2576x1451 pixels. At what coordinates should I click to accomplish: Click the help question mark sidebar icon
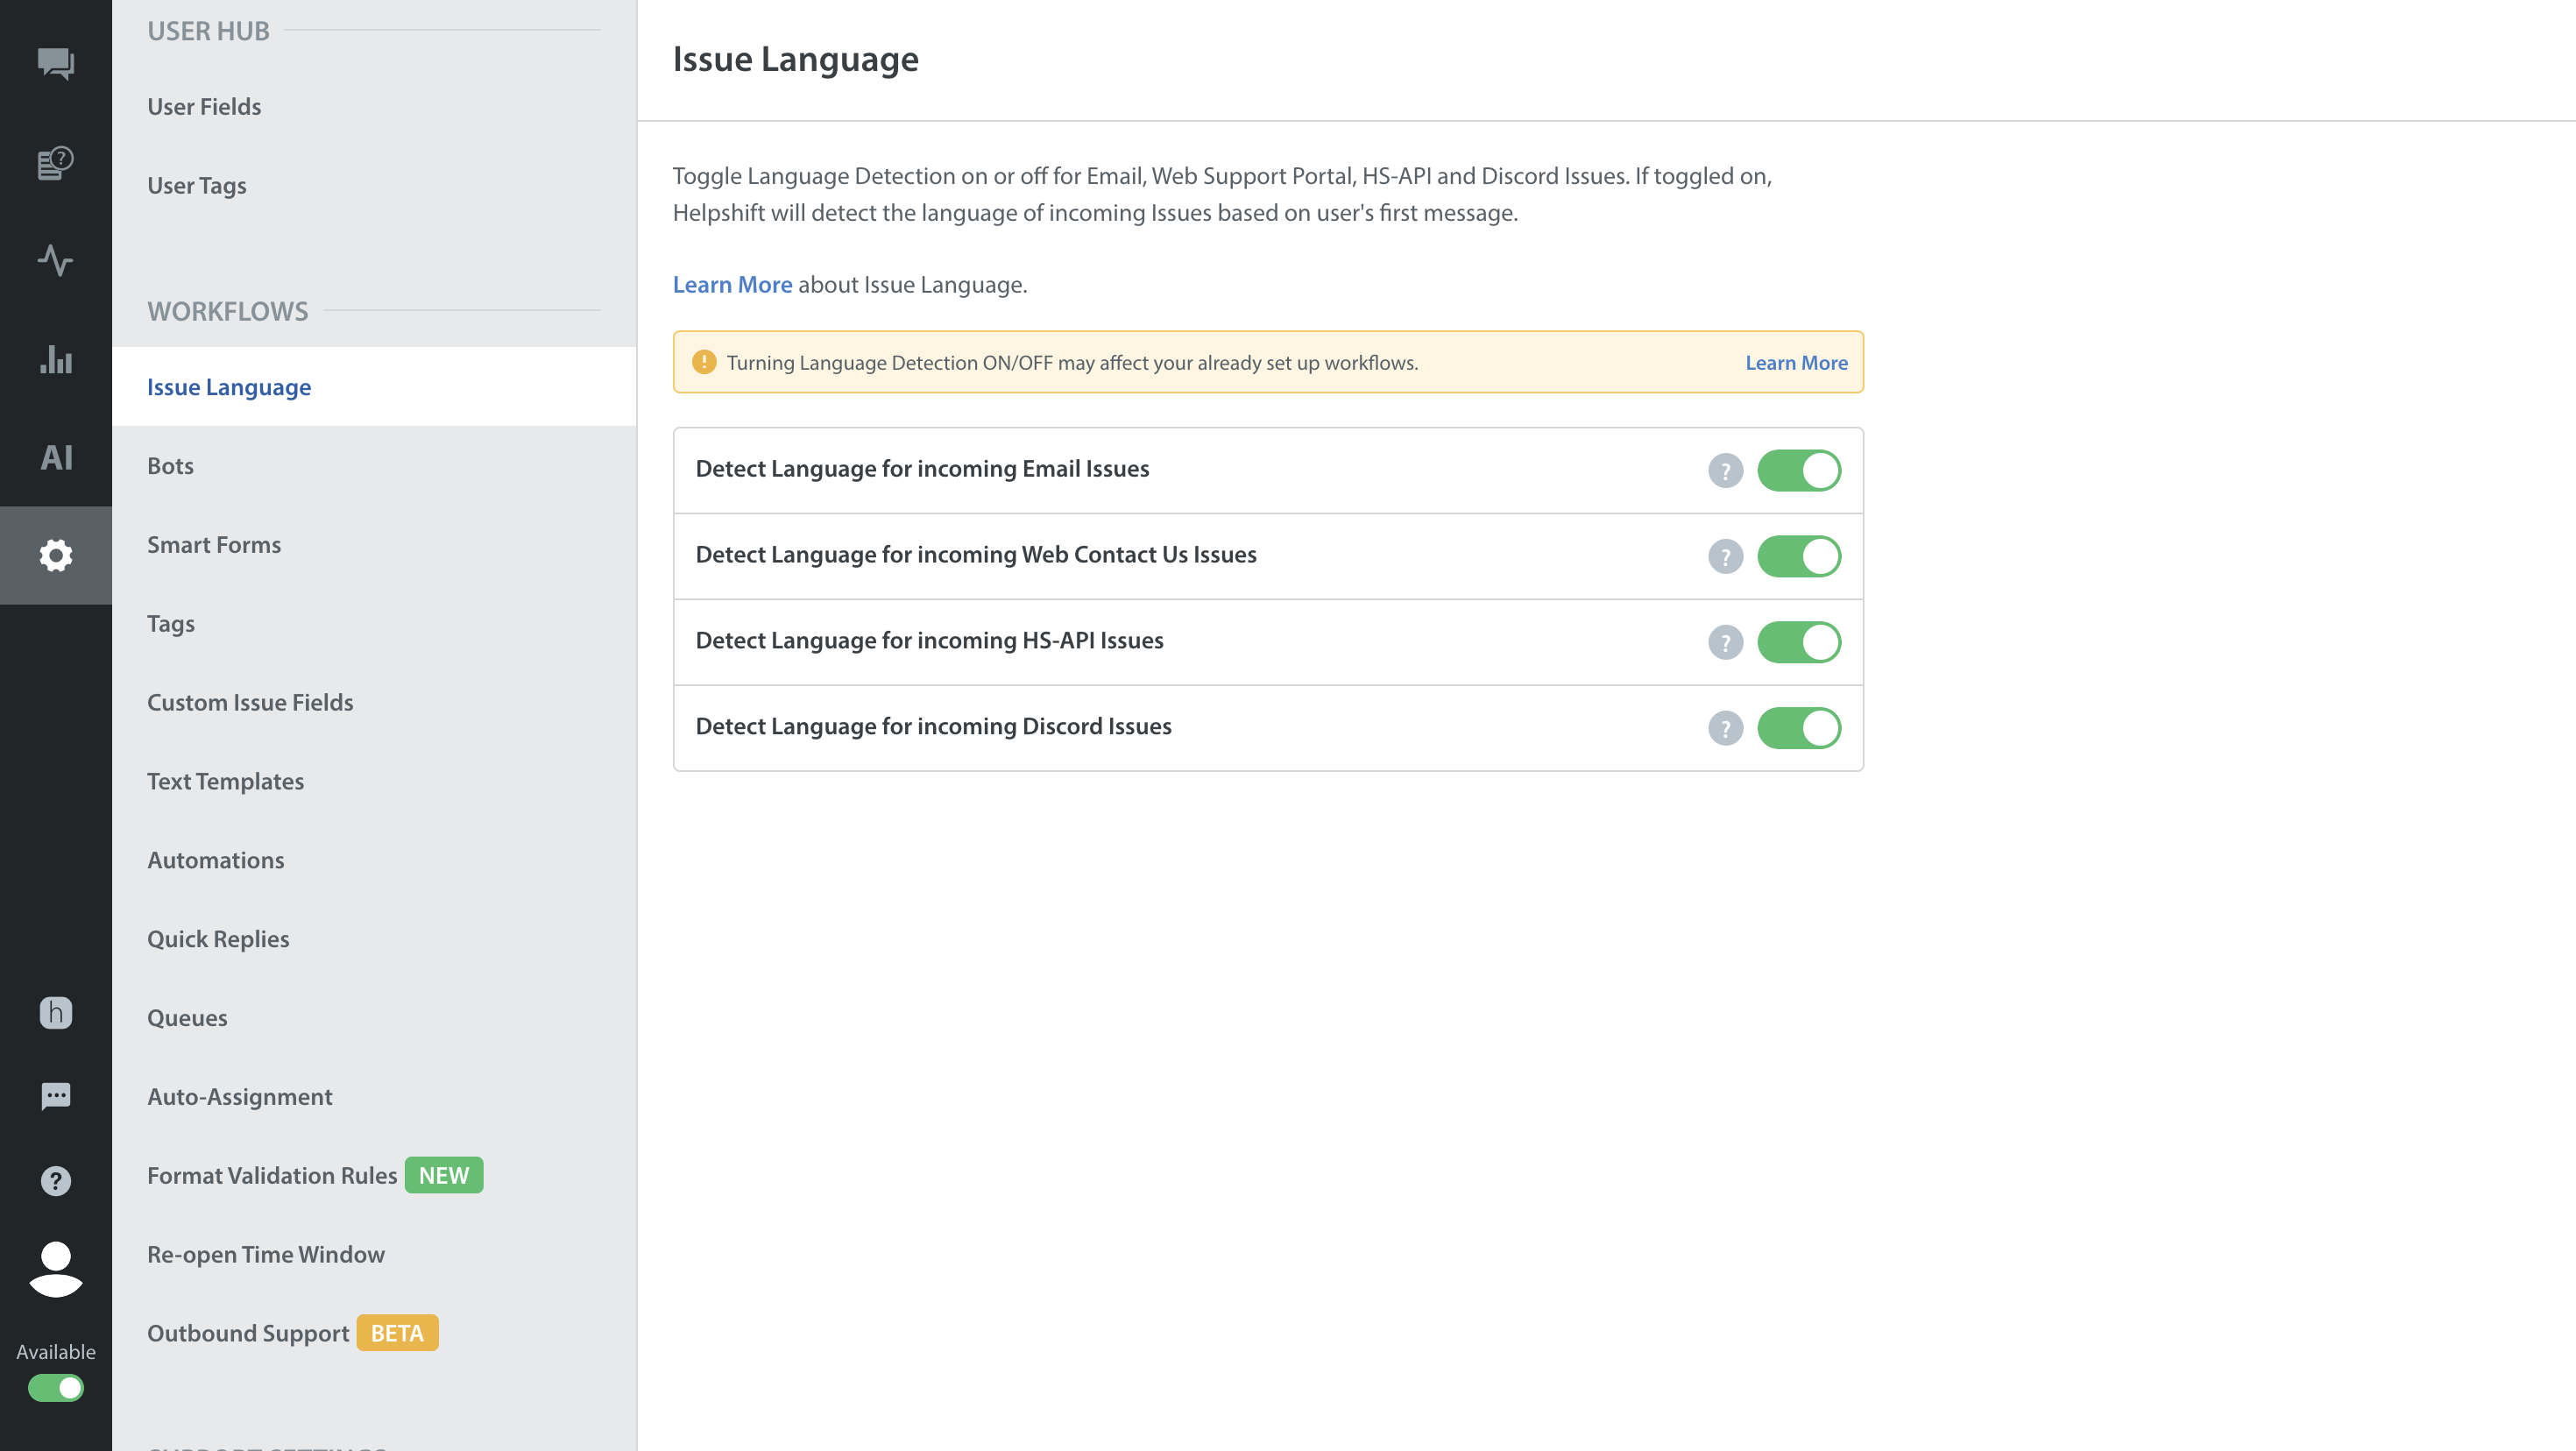[x=56, y=1181]
